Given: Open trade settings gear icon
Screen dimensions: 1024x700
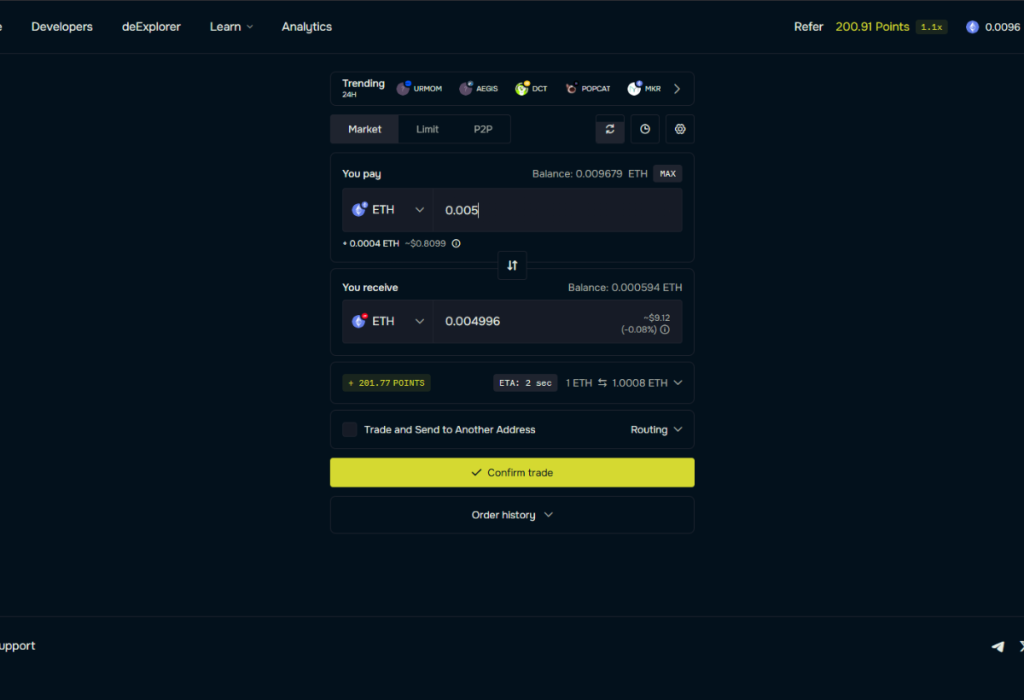Looking at the screenshot, I should 680,129.
